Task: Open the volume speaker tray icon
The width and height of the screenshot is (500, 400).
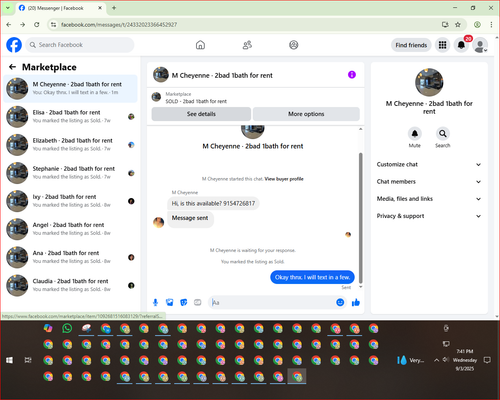Action: [446, 360]
